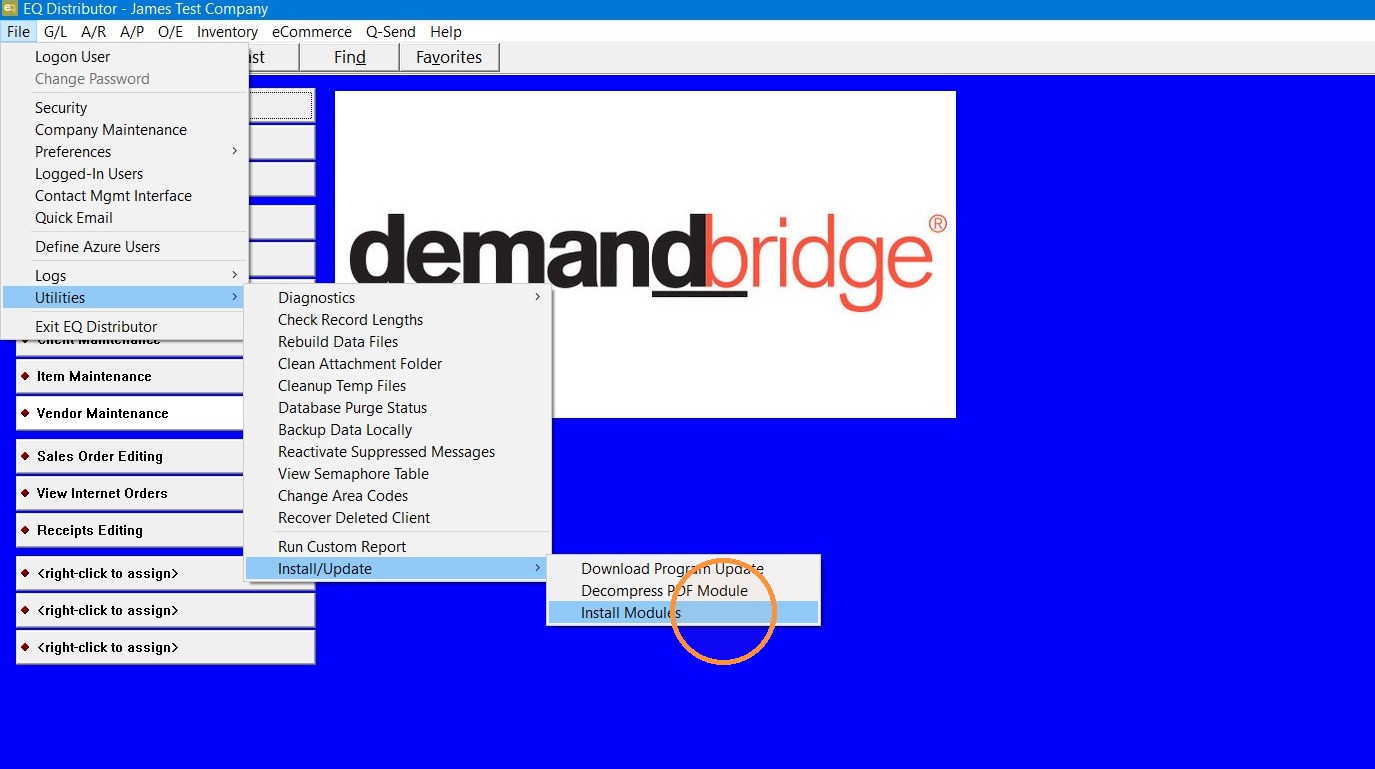
Task: Open Database Purge Status
Action: click(x=398, y=408)
